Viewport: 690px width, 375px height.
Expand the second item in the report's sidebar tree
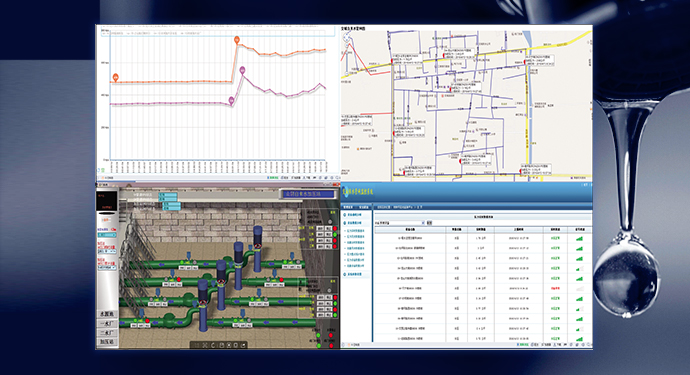(x=355, y=223)
